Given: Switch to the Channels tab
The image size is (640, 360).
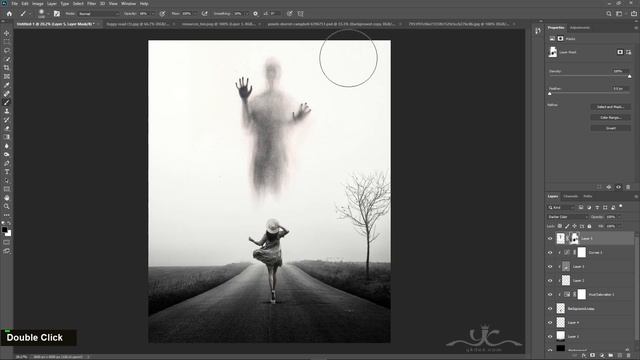Looking at the screenshot, I should 571,196.
